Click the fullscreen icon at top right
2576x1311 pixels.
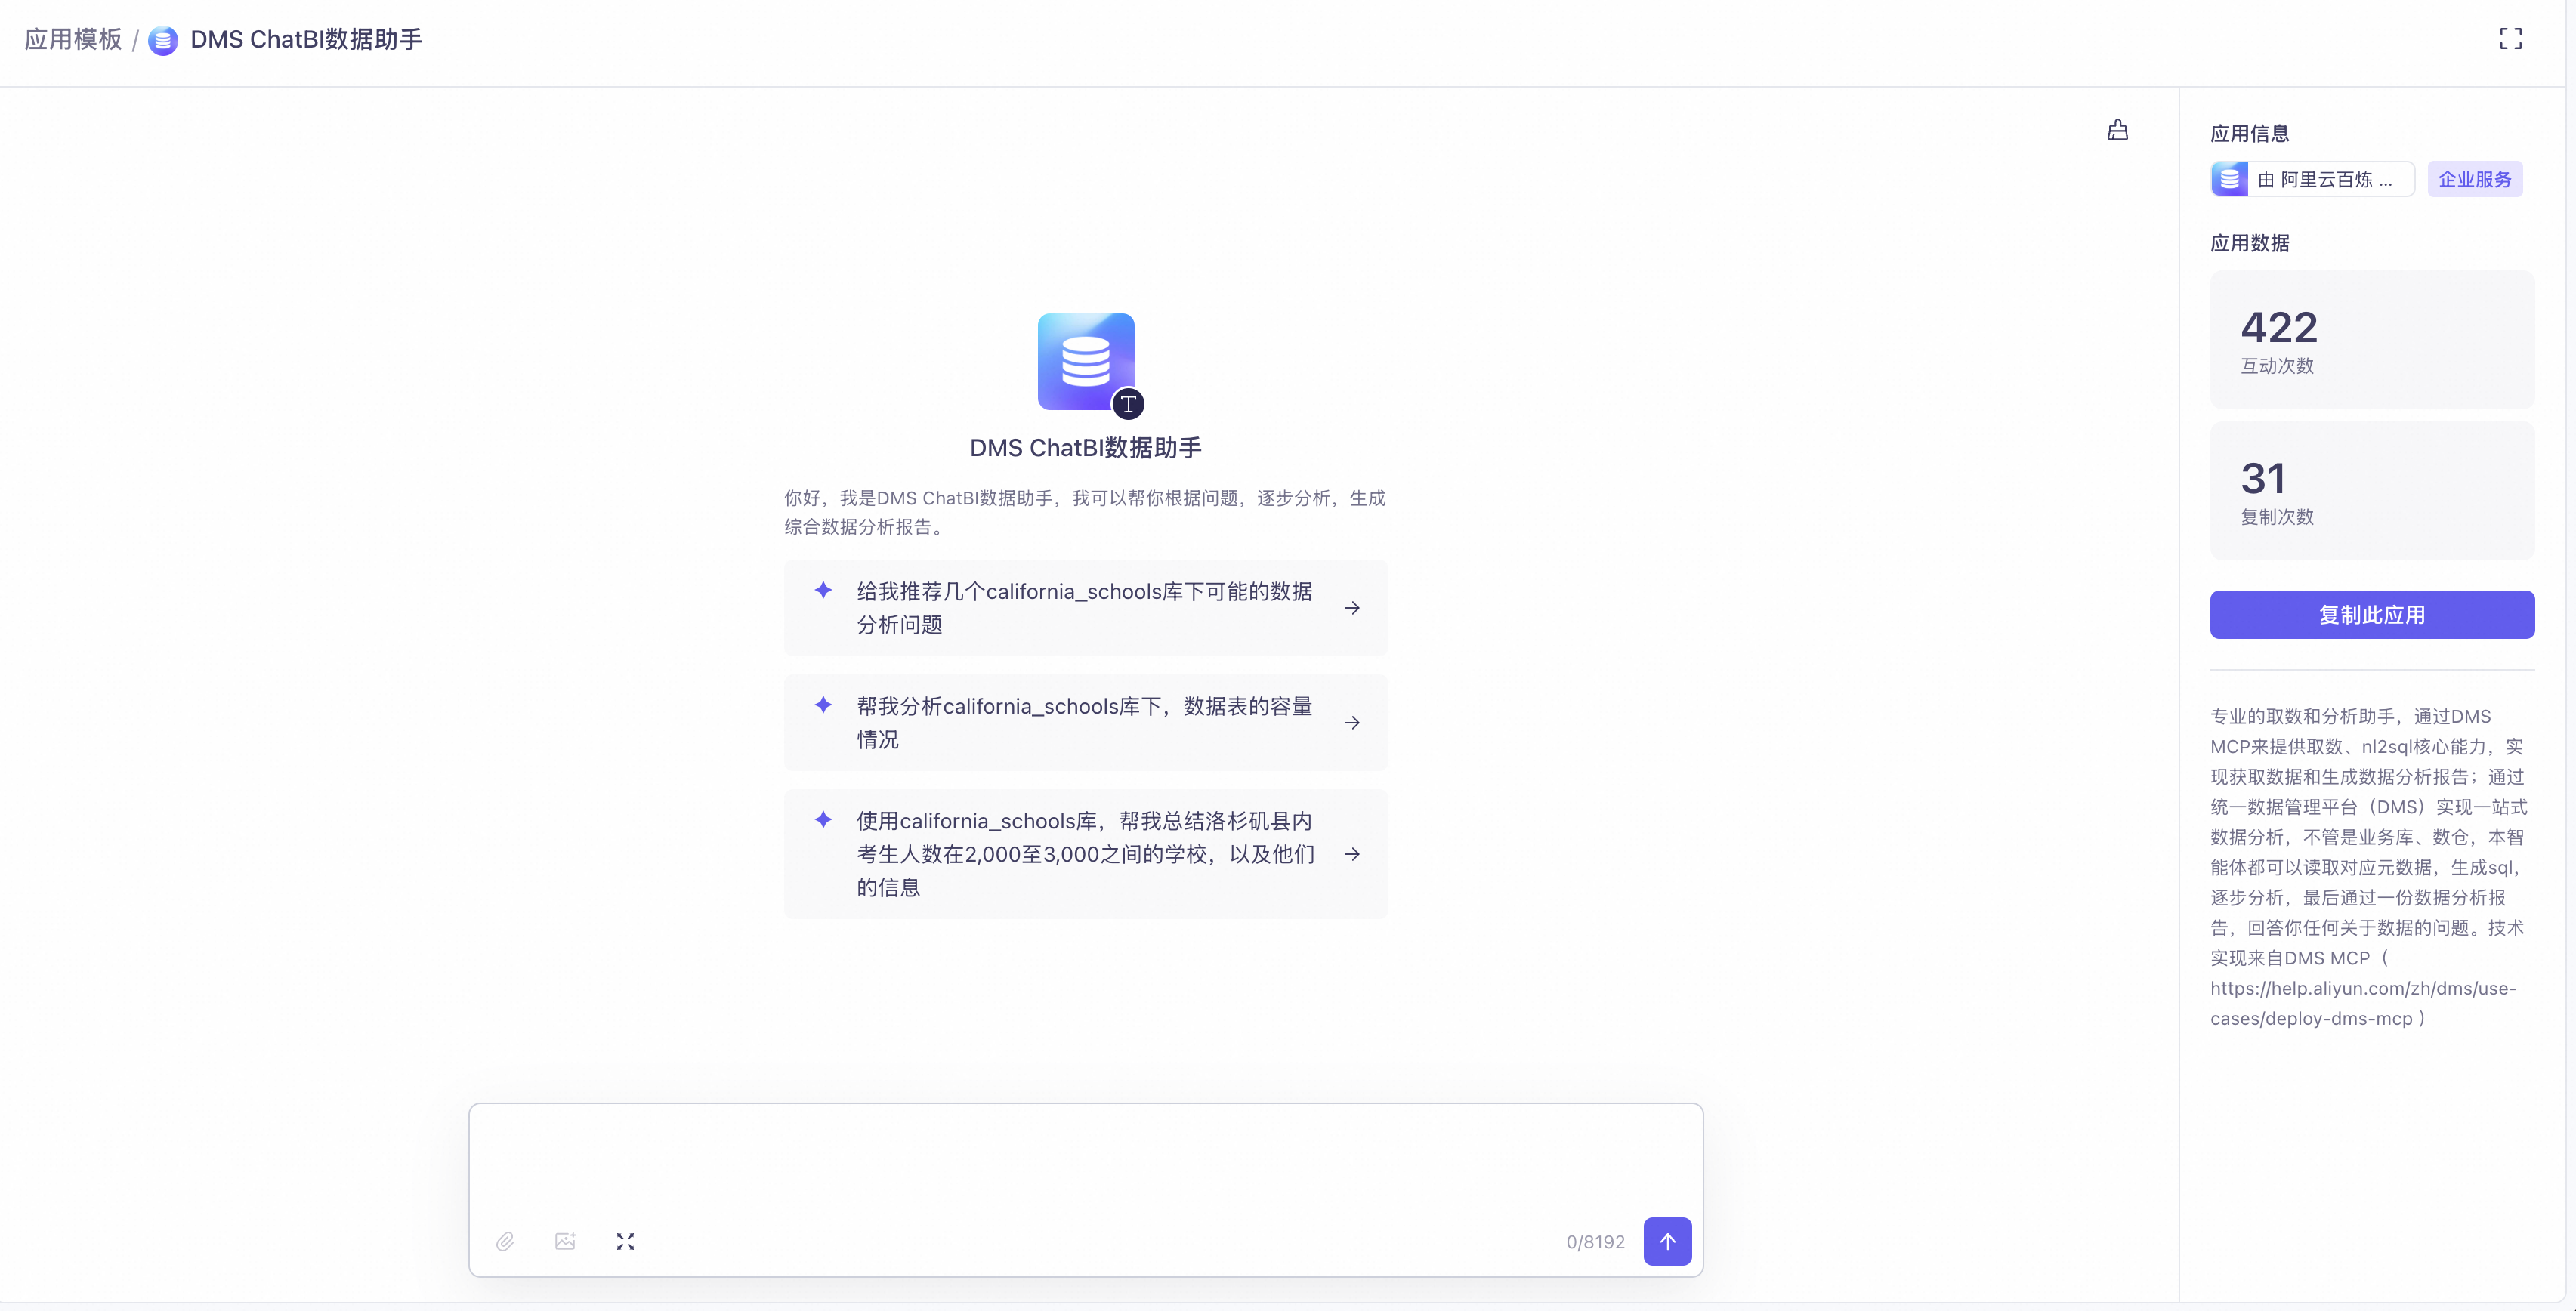[x=2510, y=39]
